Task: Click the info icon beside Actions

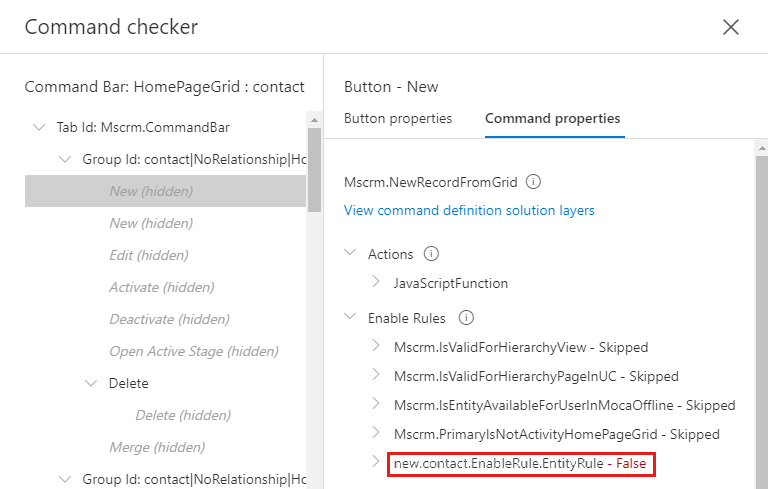Action: point(432,255)
